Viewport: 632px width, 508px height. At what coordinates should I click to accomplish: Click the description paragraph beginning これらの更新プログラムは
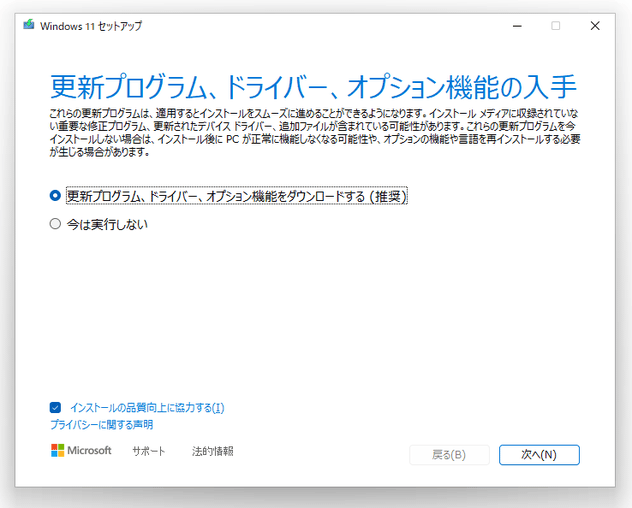pyautogui.click(x=315, y=133)
